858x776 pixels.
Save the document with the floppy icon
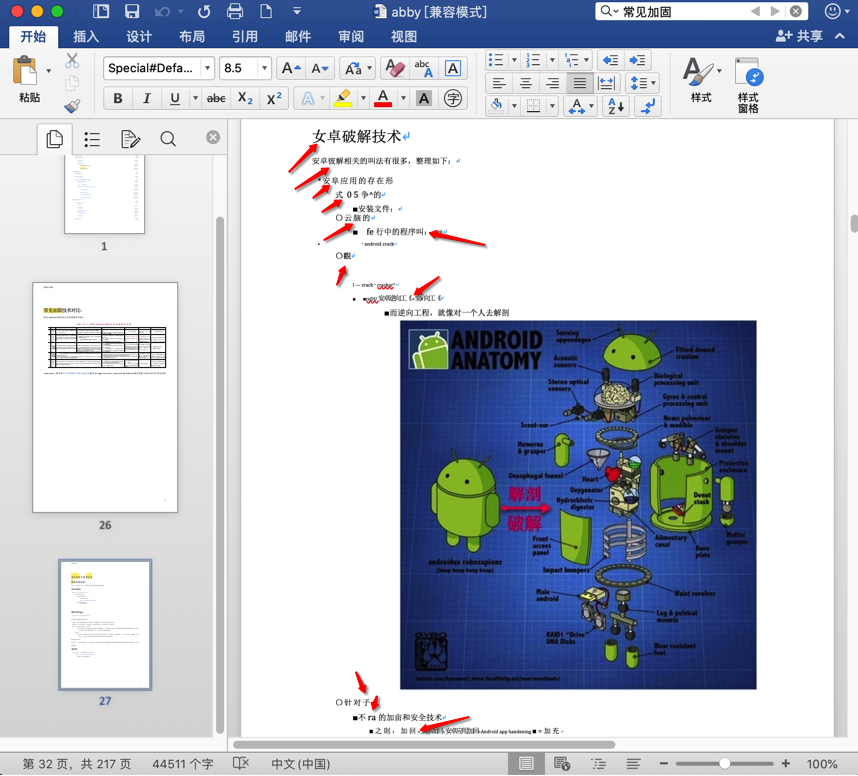(x=132, y=11)
